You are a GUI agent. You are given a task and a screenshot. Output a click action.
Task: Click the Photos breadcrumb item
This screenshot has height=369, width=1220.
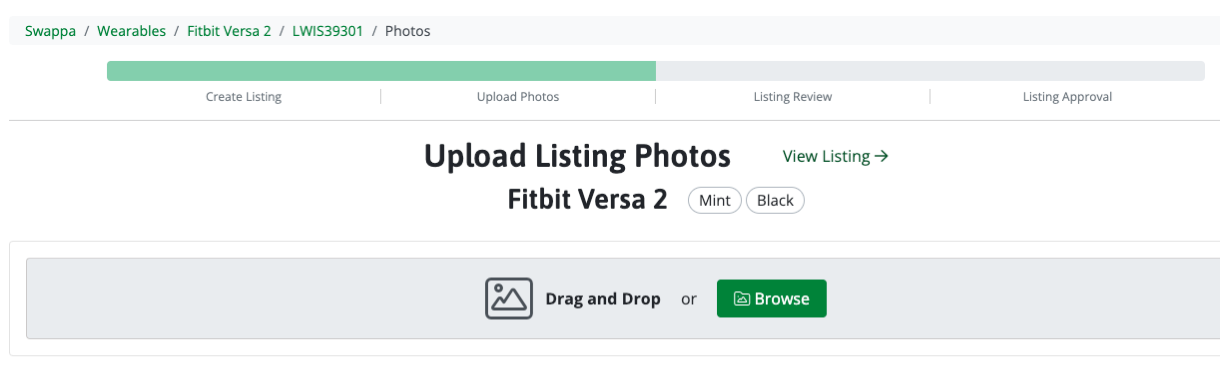pos(408,31)
